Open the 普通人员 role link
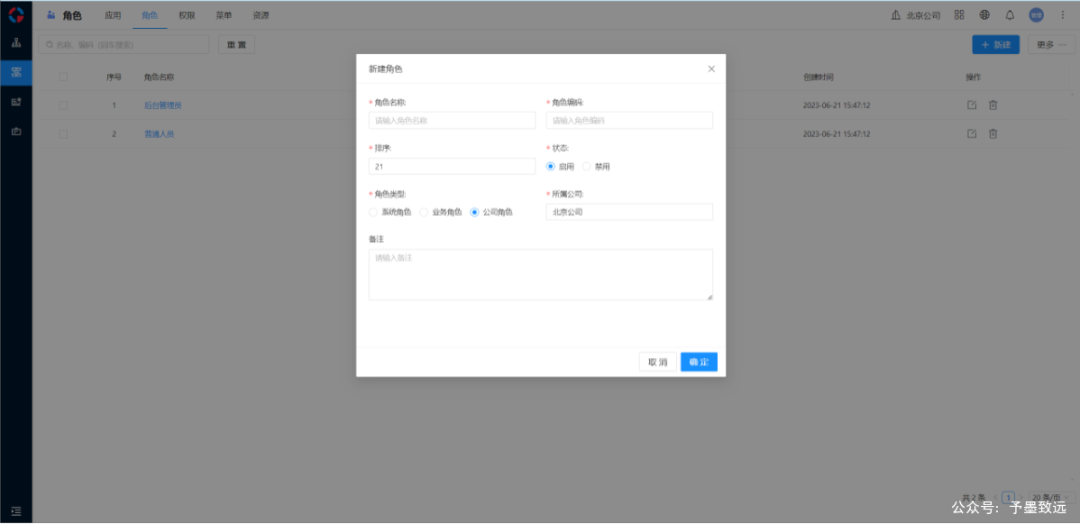Screen dimensions: 1080x524 click(x=159, y=134)
